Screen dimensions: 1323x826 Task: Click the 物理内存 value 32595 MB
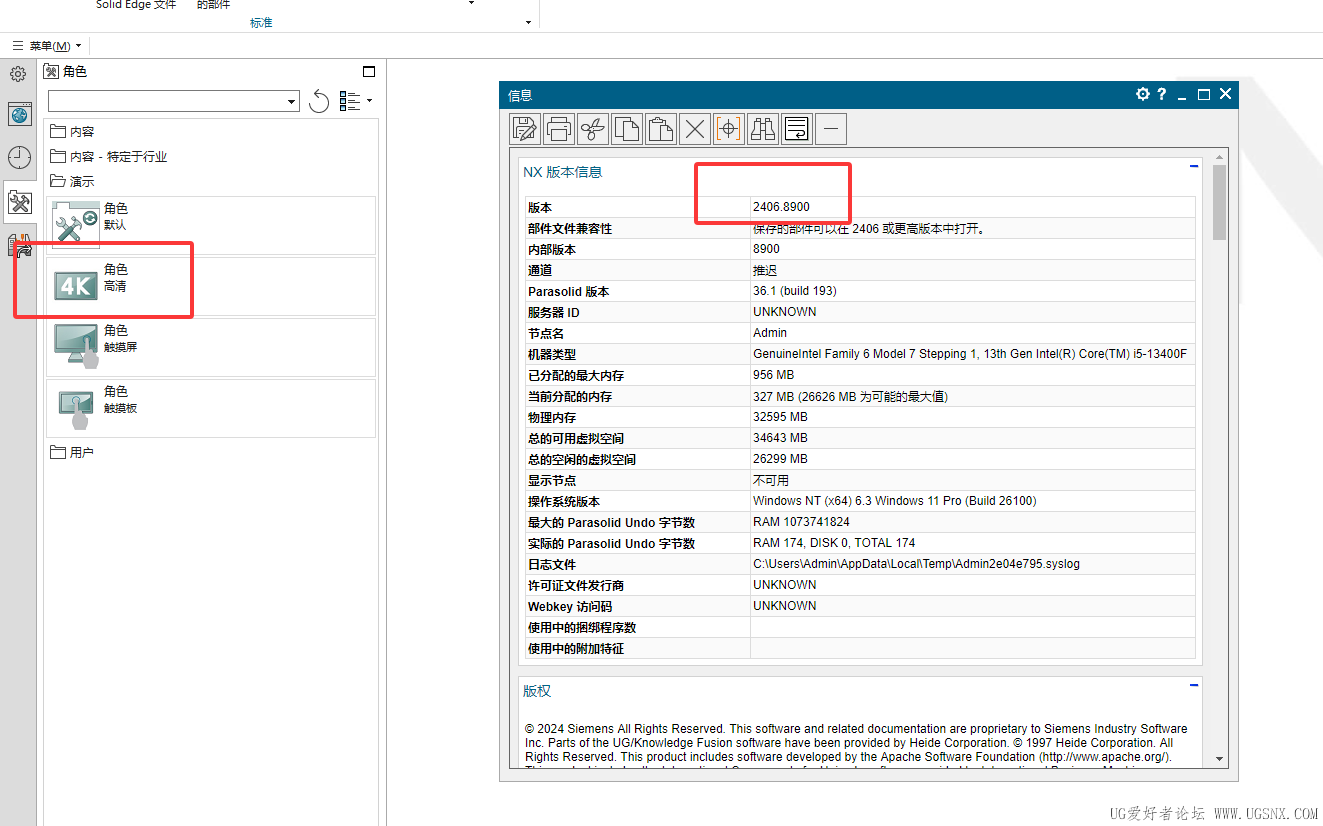(x=780, y=417)
